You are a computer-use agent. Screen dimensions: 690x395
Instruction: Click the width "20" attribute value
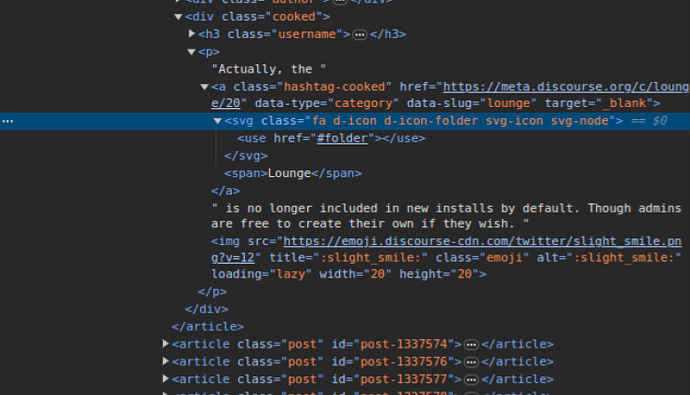pos(378,274)
